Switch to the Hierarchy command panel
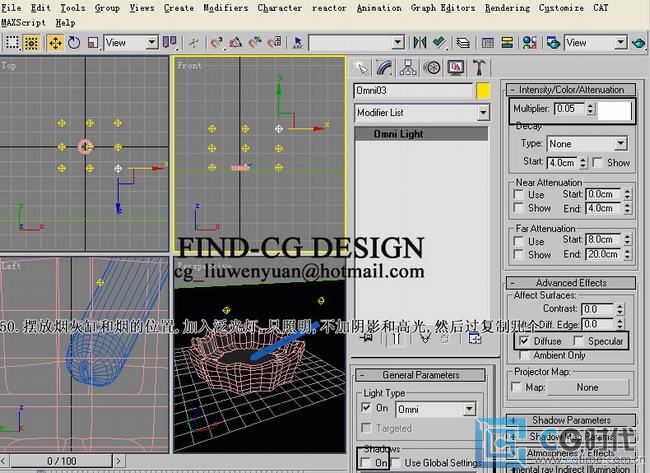The width and height of the screenshot is (650, 473). 408,68
